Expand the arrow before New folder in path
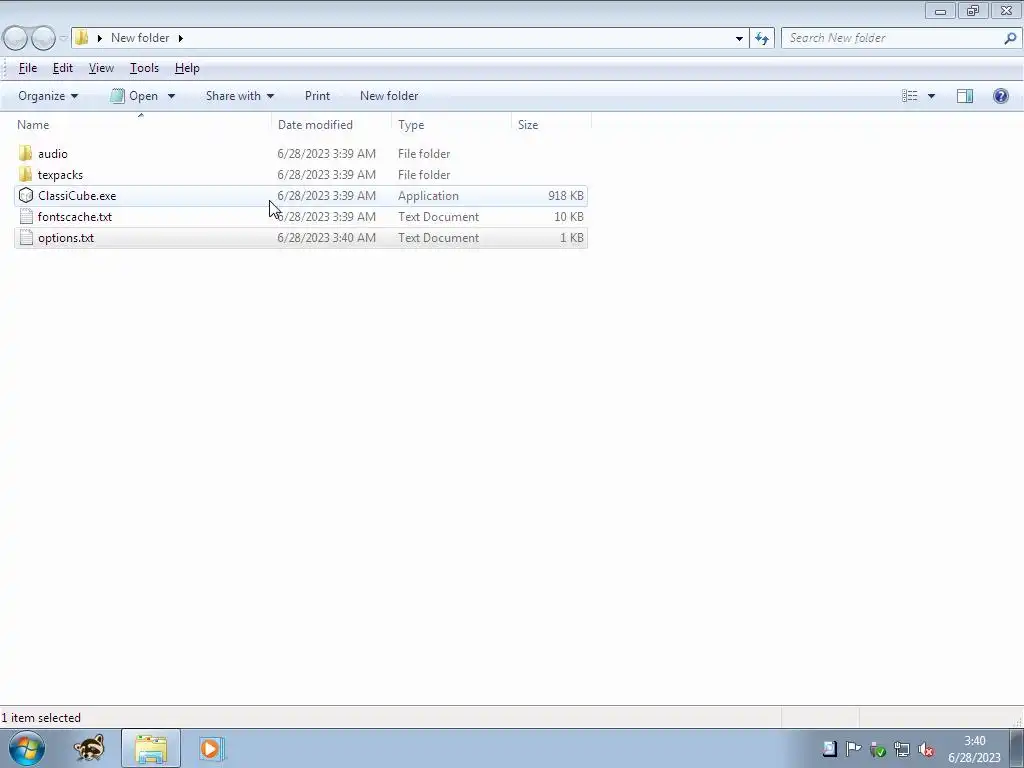1024x768 pixels. 99,38
